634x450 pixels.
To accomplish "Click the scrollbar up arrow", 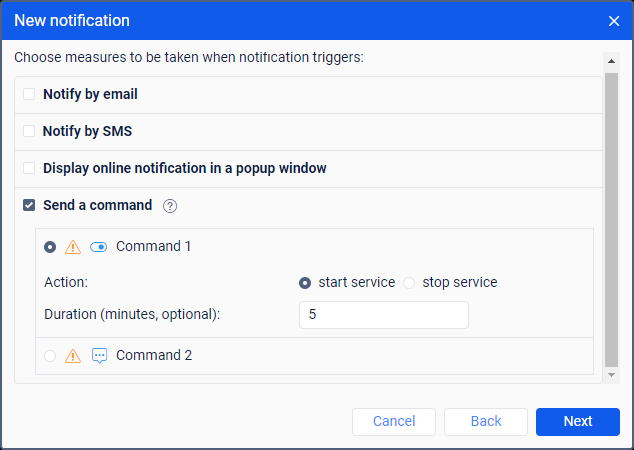I will (x=611, y=59).
